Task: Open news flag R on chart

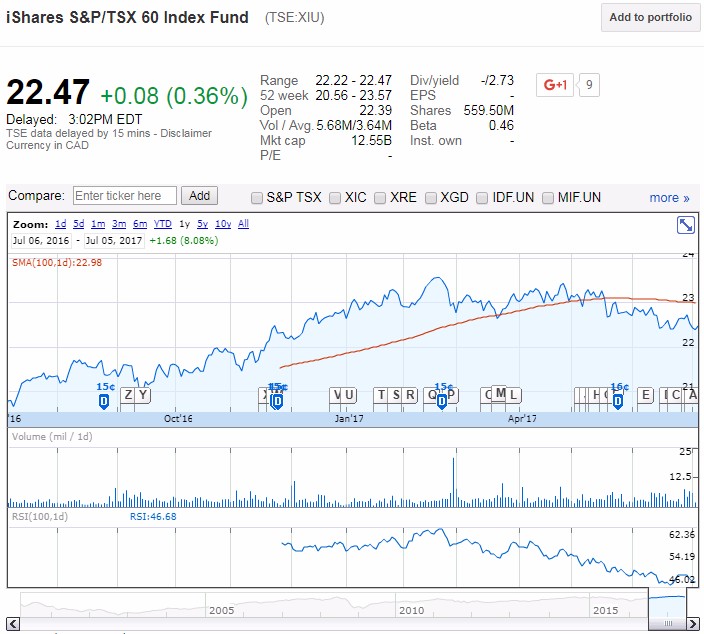Action: tap(410, 395)
